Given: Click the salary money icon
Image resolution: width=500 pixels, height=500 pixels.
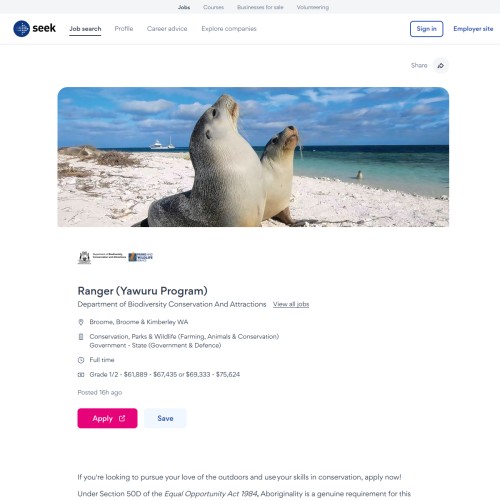Looking at the screenshot, I should [81, 375].
